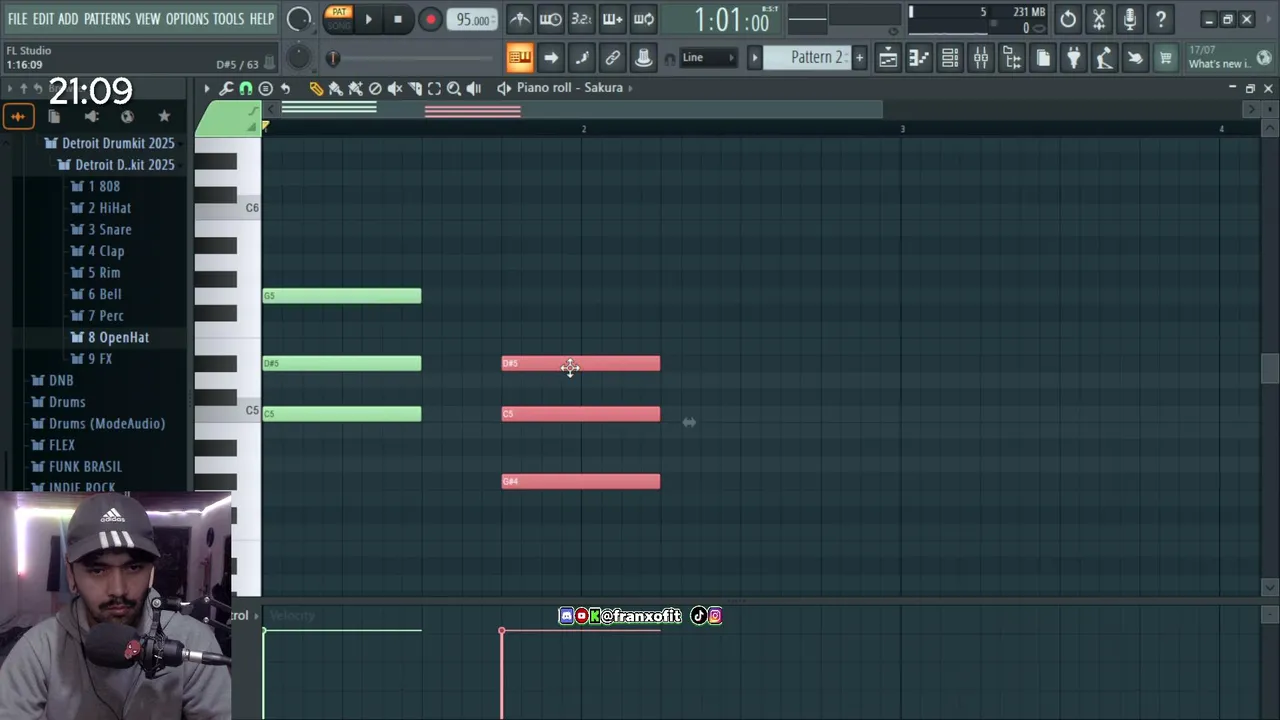1280x720 pixels.
Task: Open the FILE menu
Action: point(17,19)
